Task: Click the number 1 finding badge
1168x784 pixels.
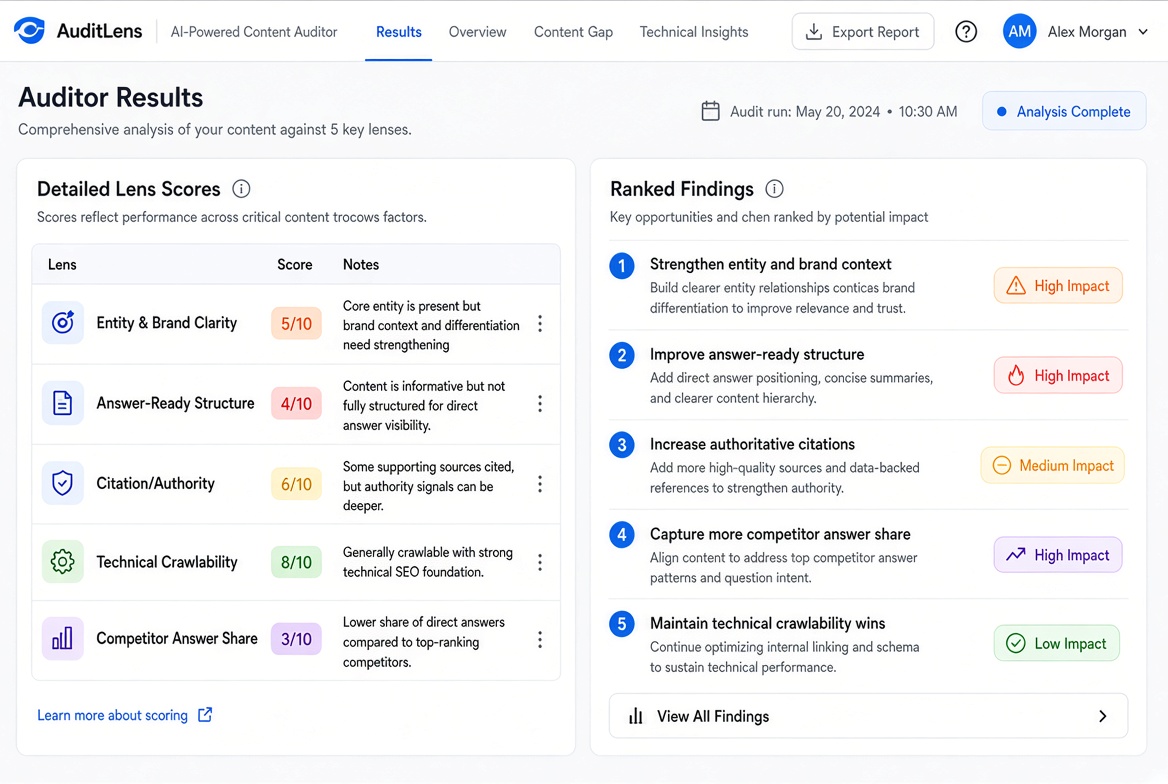Action: (622, 265)
